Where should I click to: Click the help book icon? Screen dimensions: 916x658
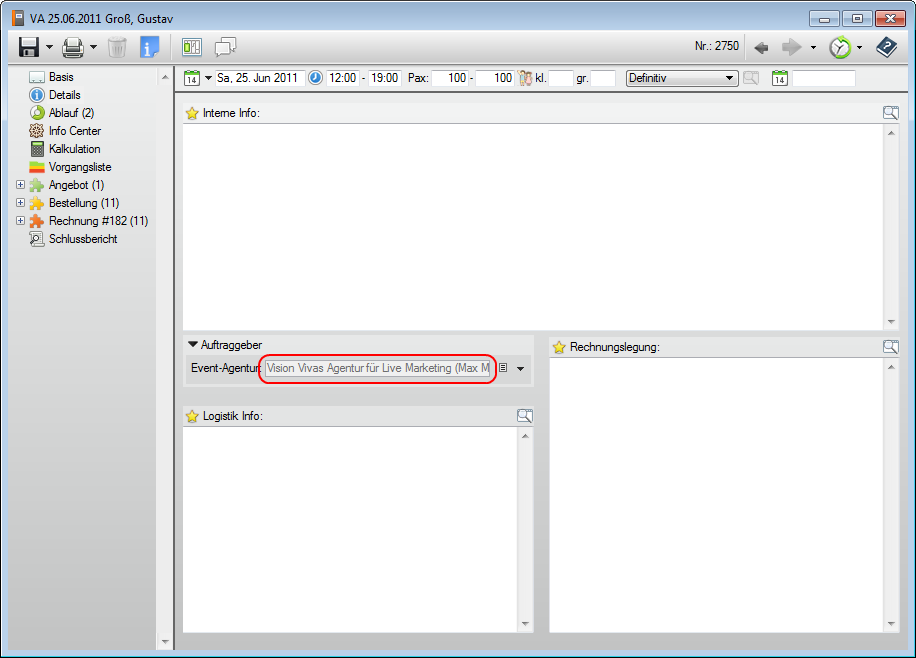(x=886, y=47)
